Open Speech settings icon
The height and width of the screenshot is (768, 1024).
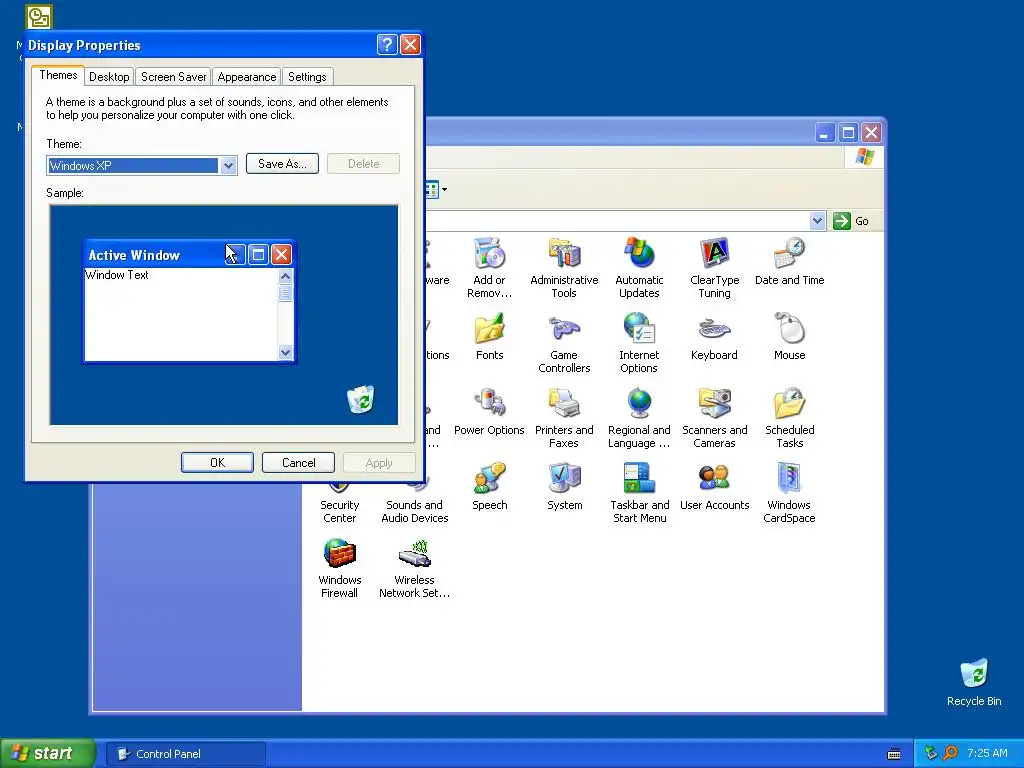pyautogui.click(x=490, y=487)
